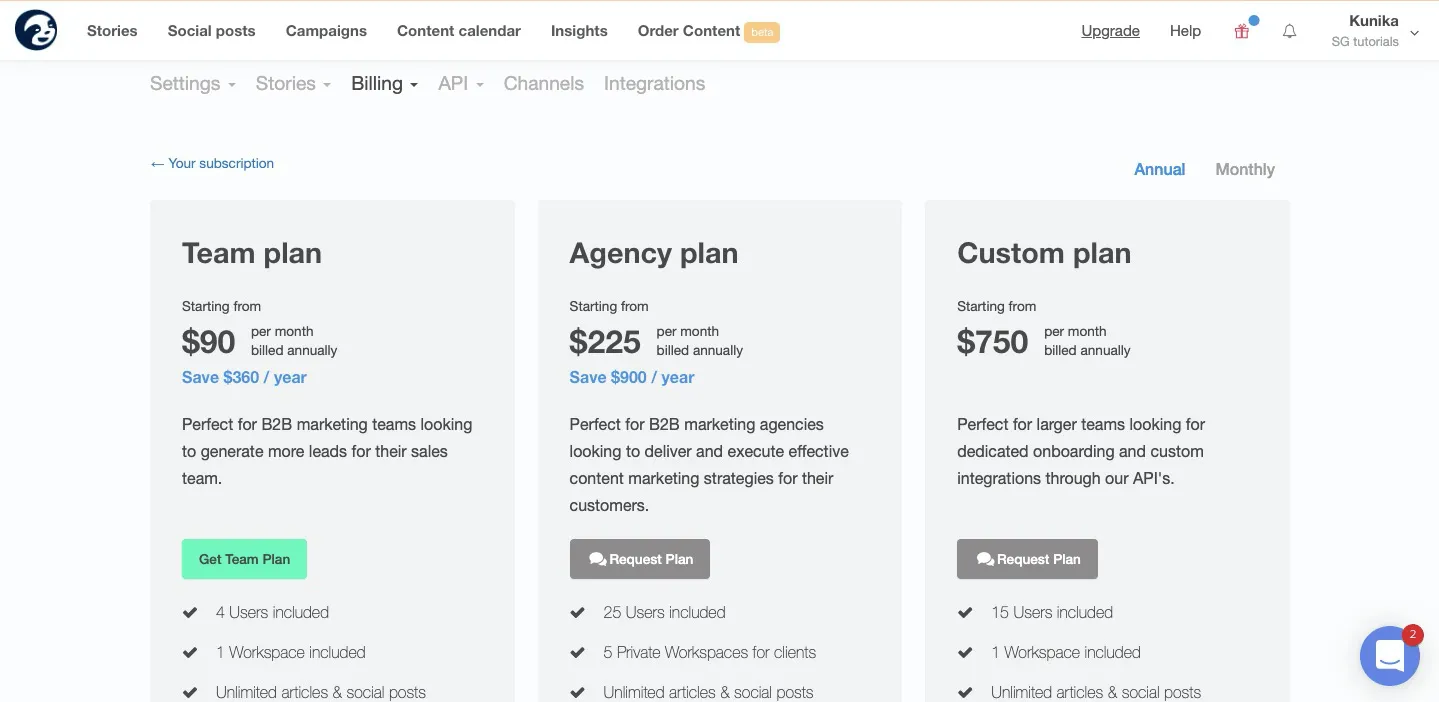
Task: Click the Order Content beta badge
Action: (762, 32)
